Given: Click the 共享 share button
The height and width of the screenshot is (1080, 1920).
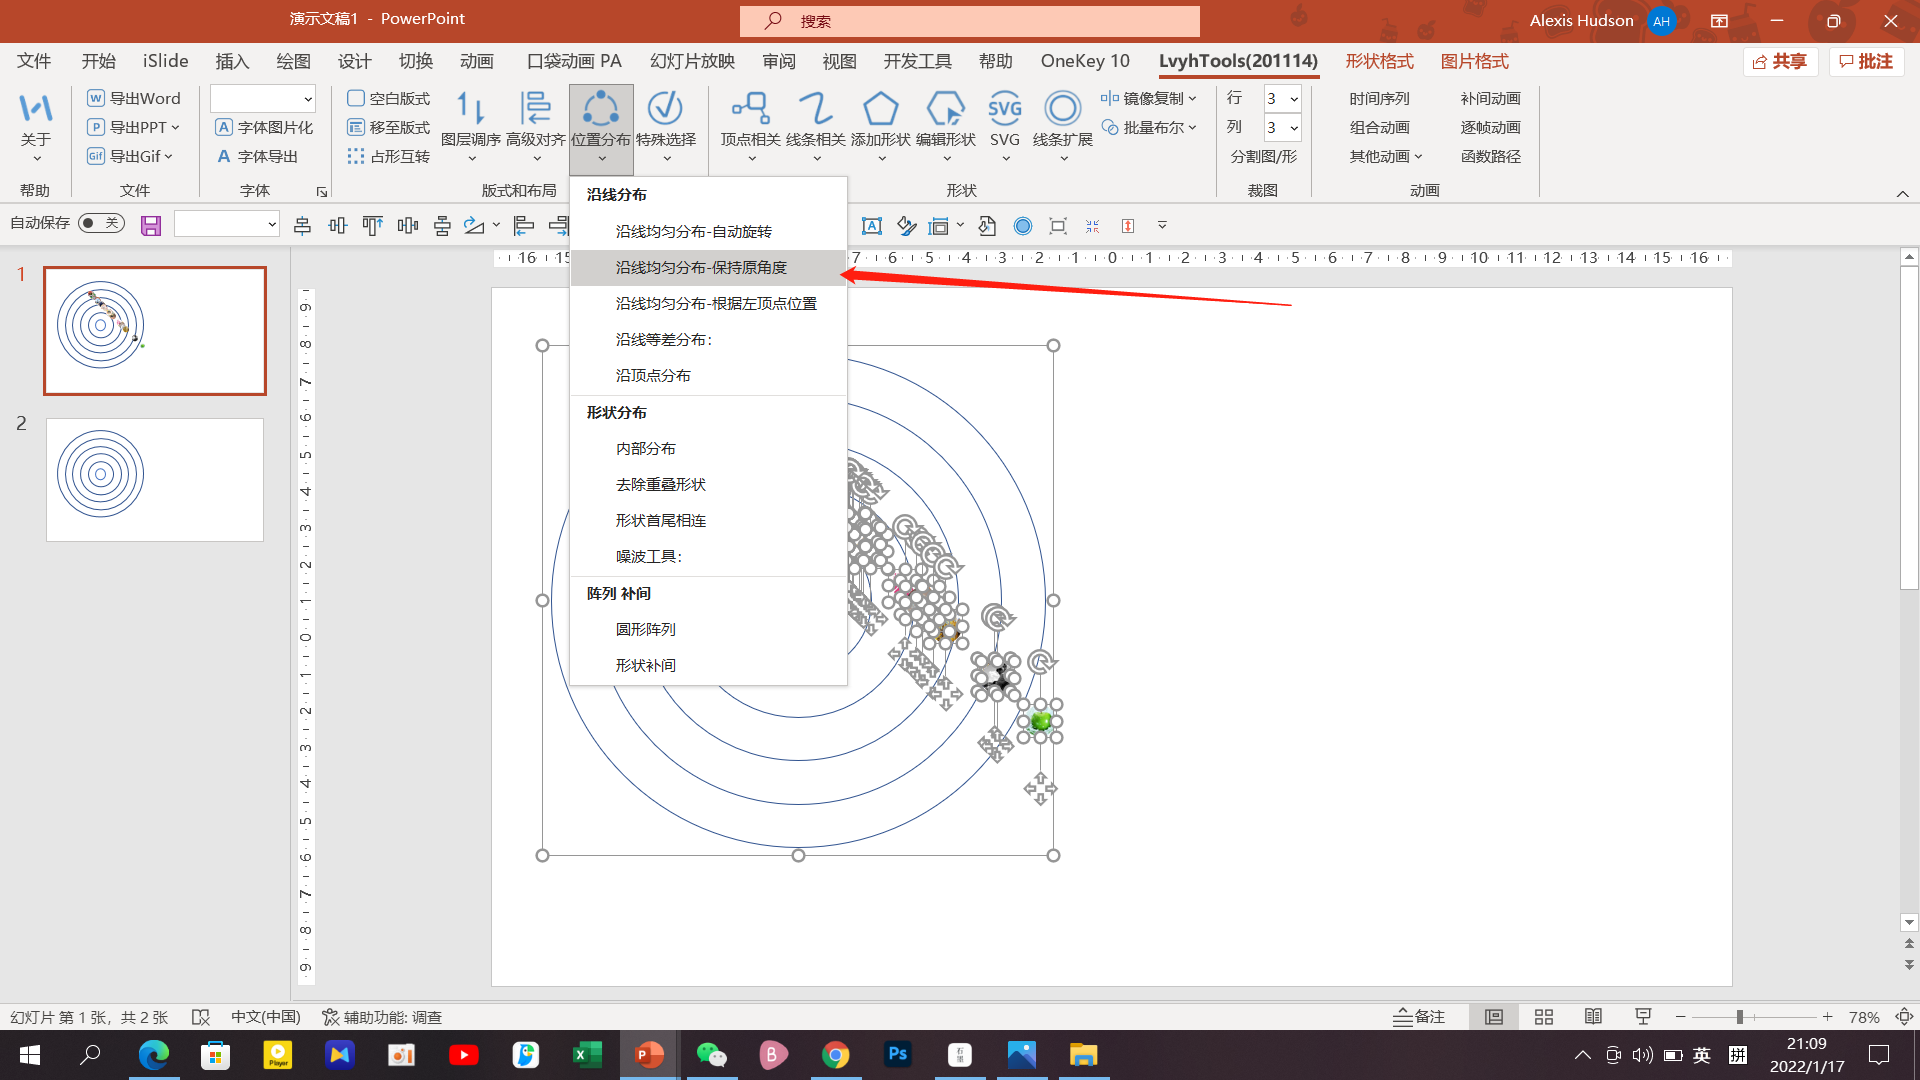Looking at the screenshot, I should pyautogui.click(x=1780, y=62).
